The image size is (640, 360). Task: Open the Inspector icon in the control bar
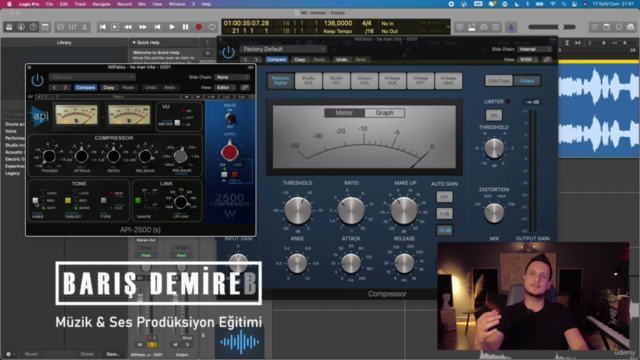21,27
